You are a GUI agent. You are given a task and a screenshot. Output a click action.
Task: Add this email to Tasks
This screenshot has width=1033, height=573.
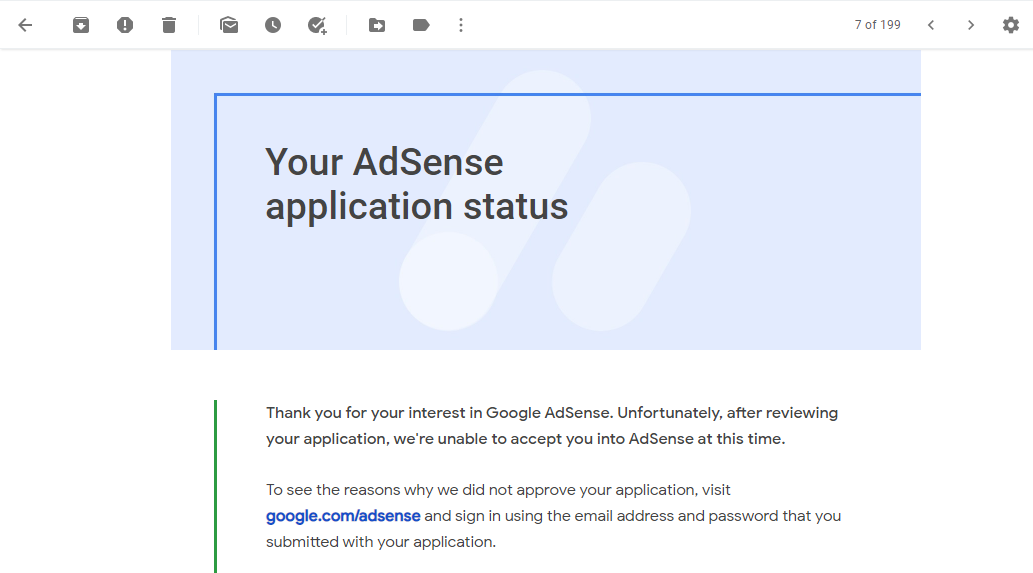point(317,25)
